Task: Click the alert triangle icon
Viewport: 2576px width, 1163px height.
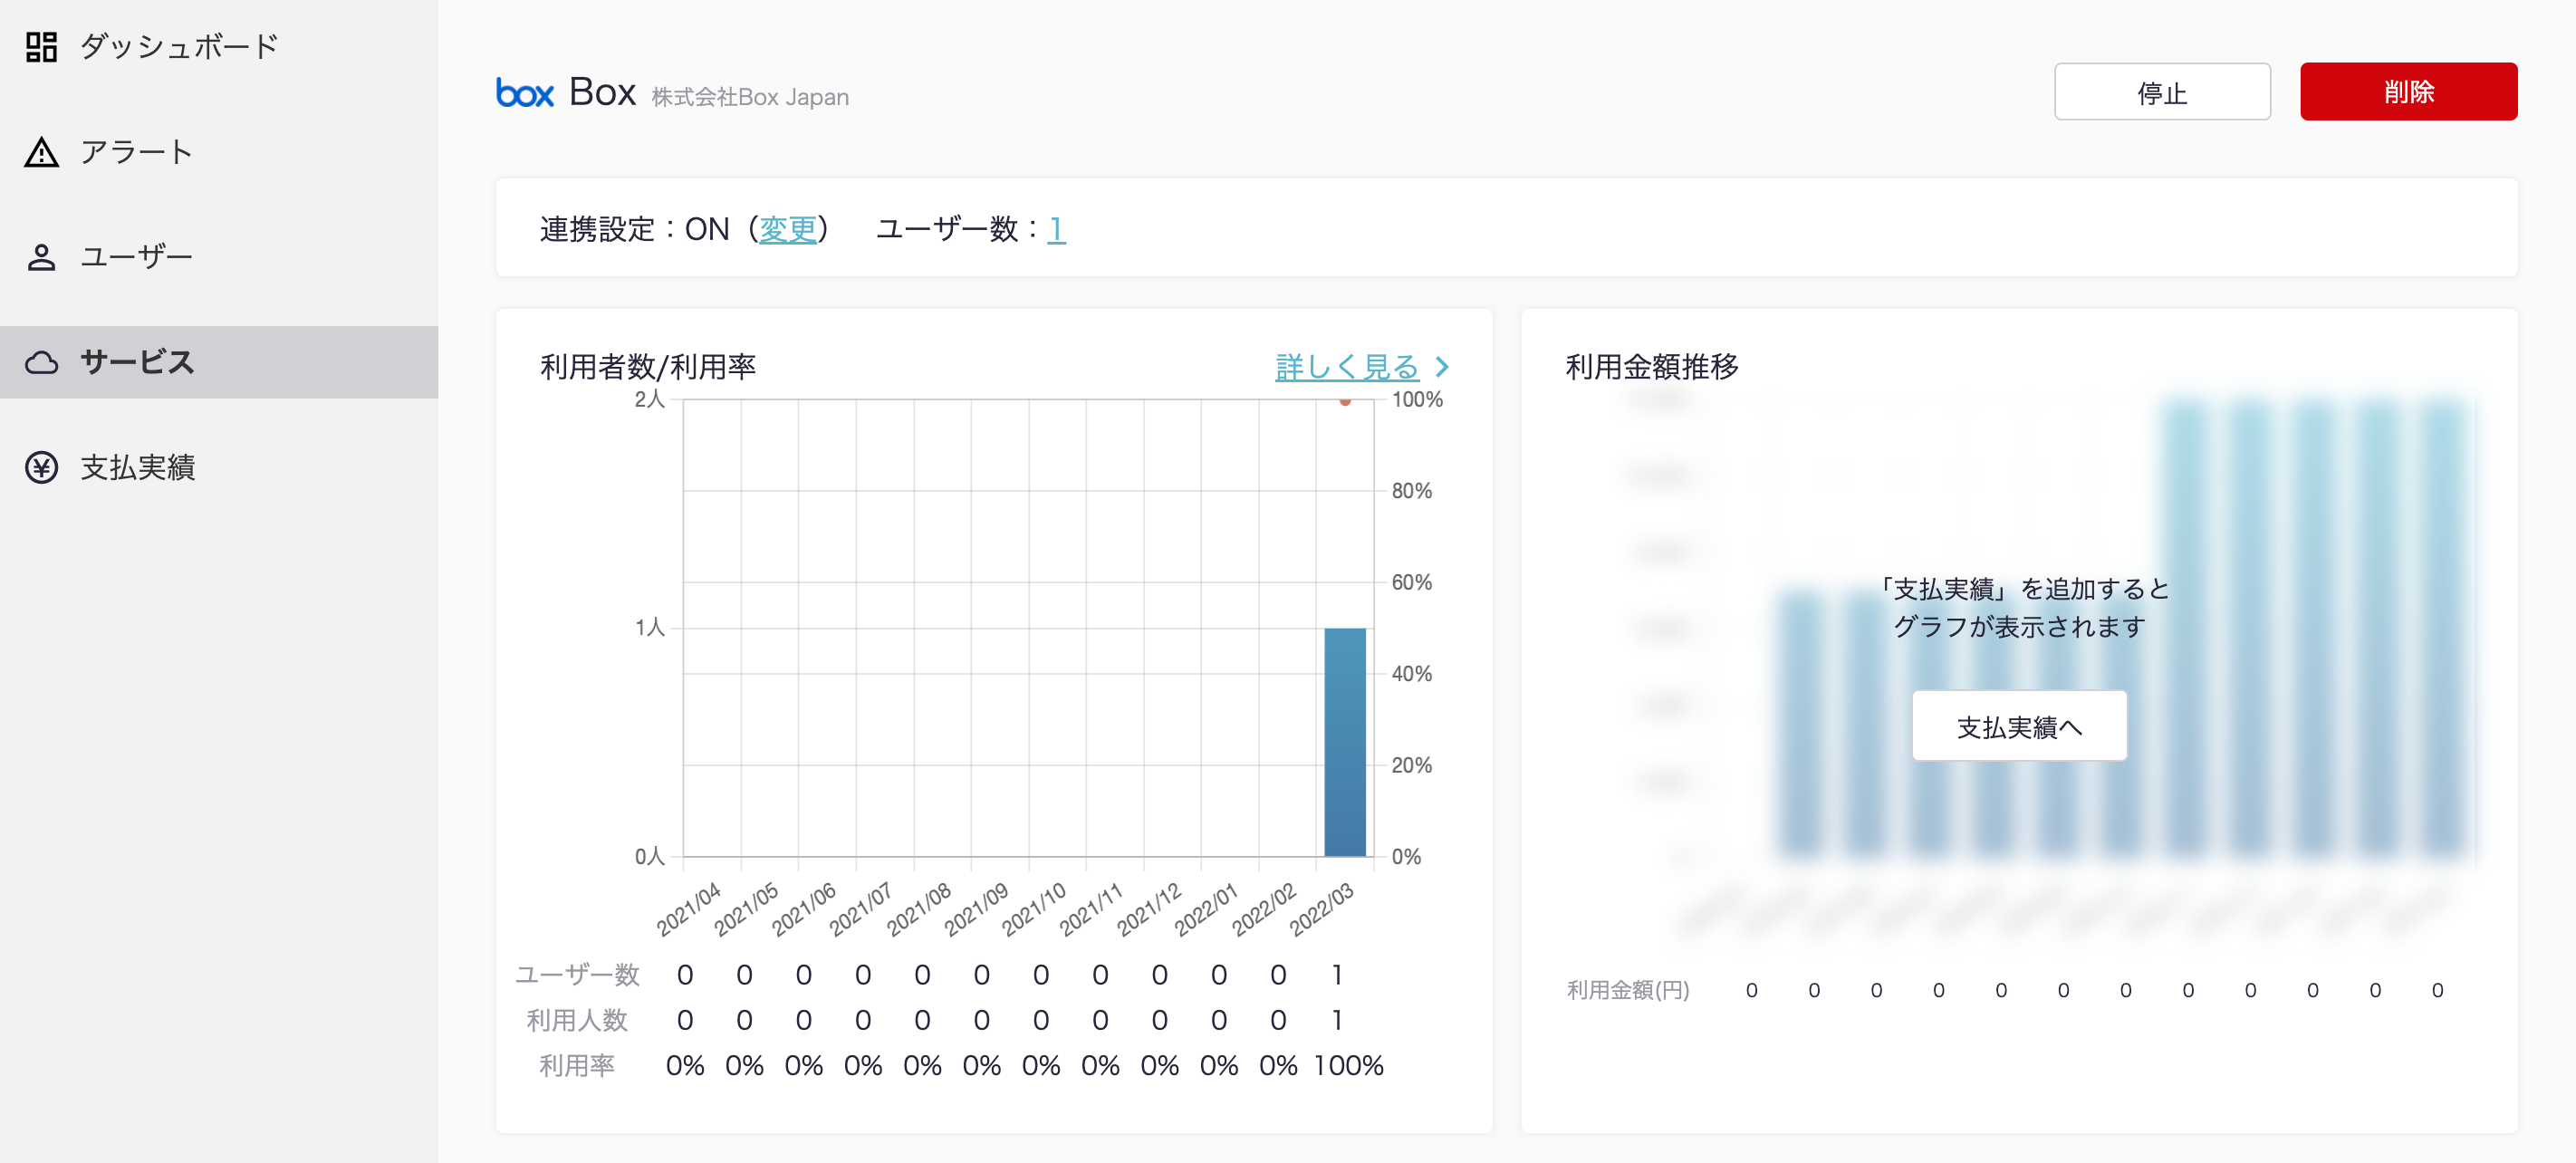Action: tap(41, 152)
